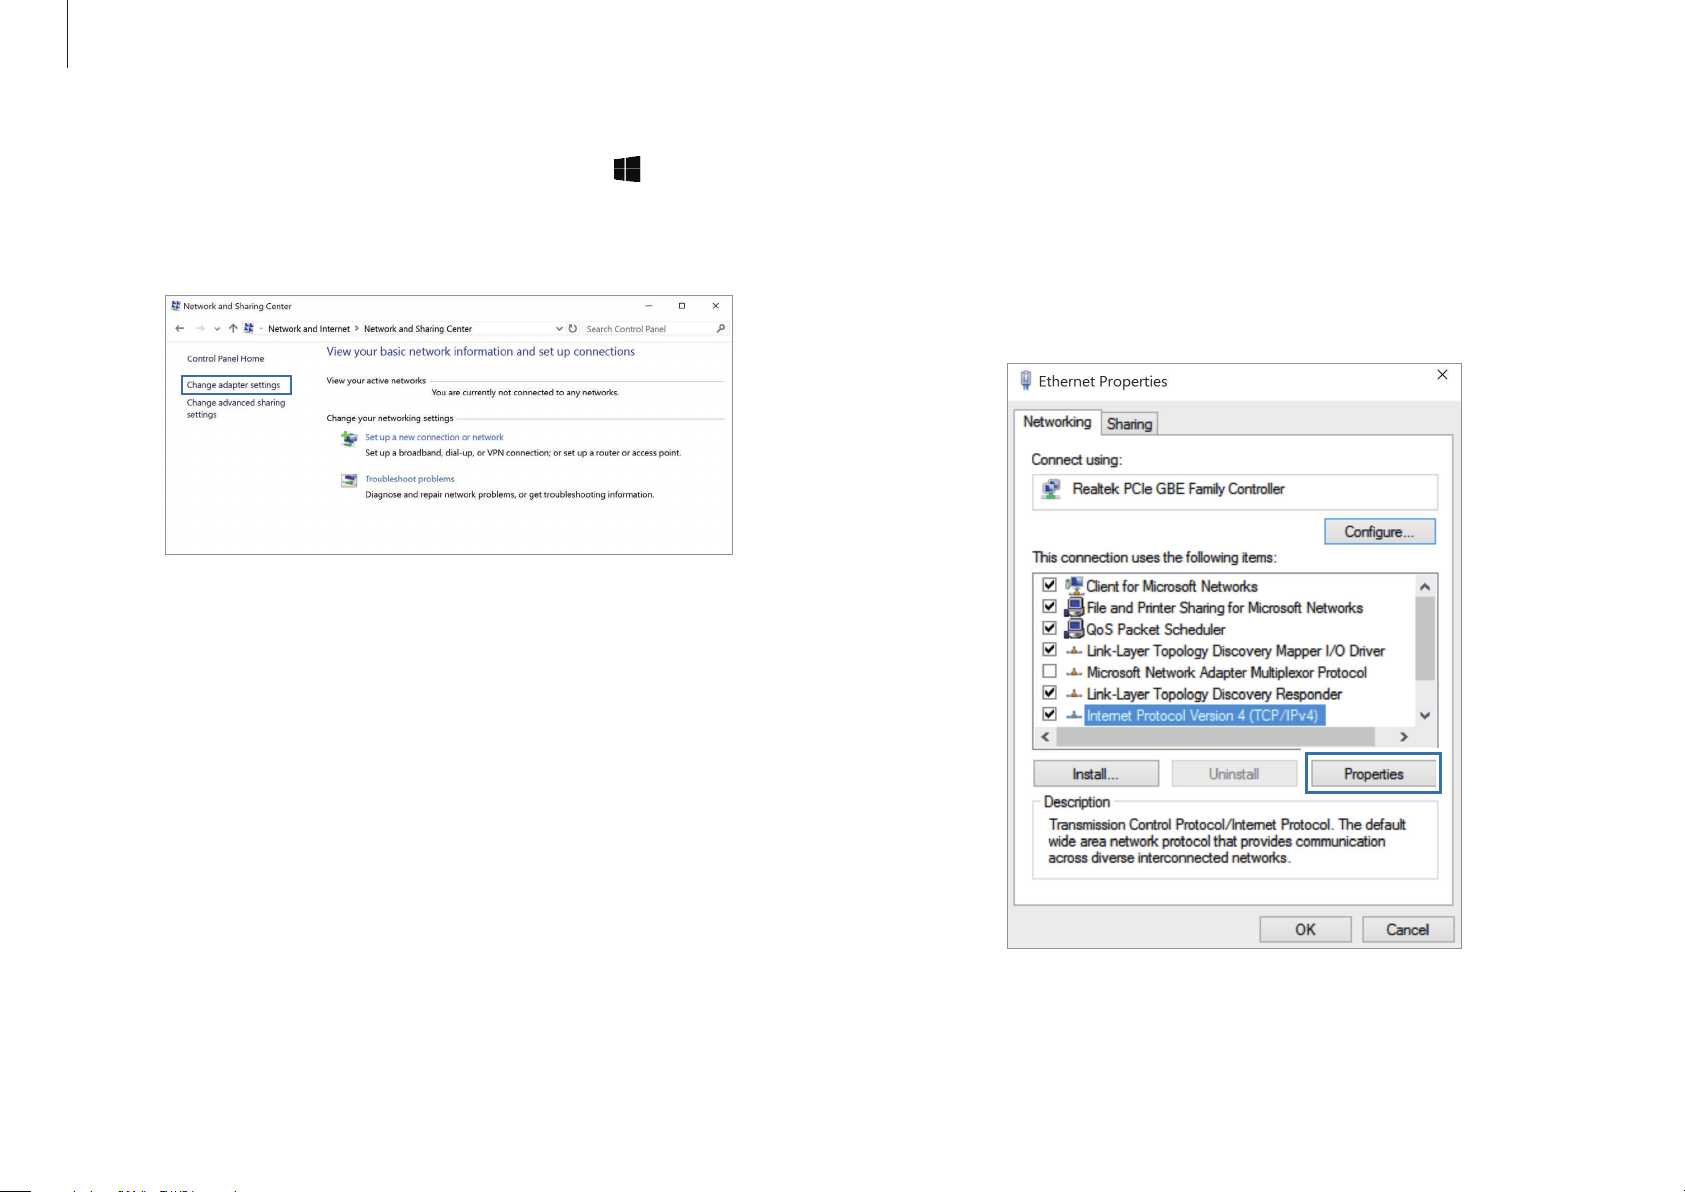The image size is (1685, 1192).
Task: Click the Ethernet Properties title bar icon
Action: pyautogui.click(x=1025, y=380)
